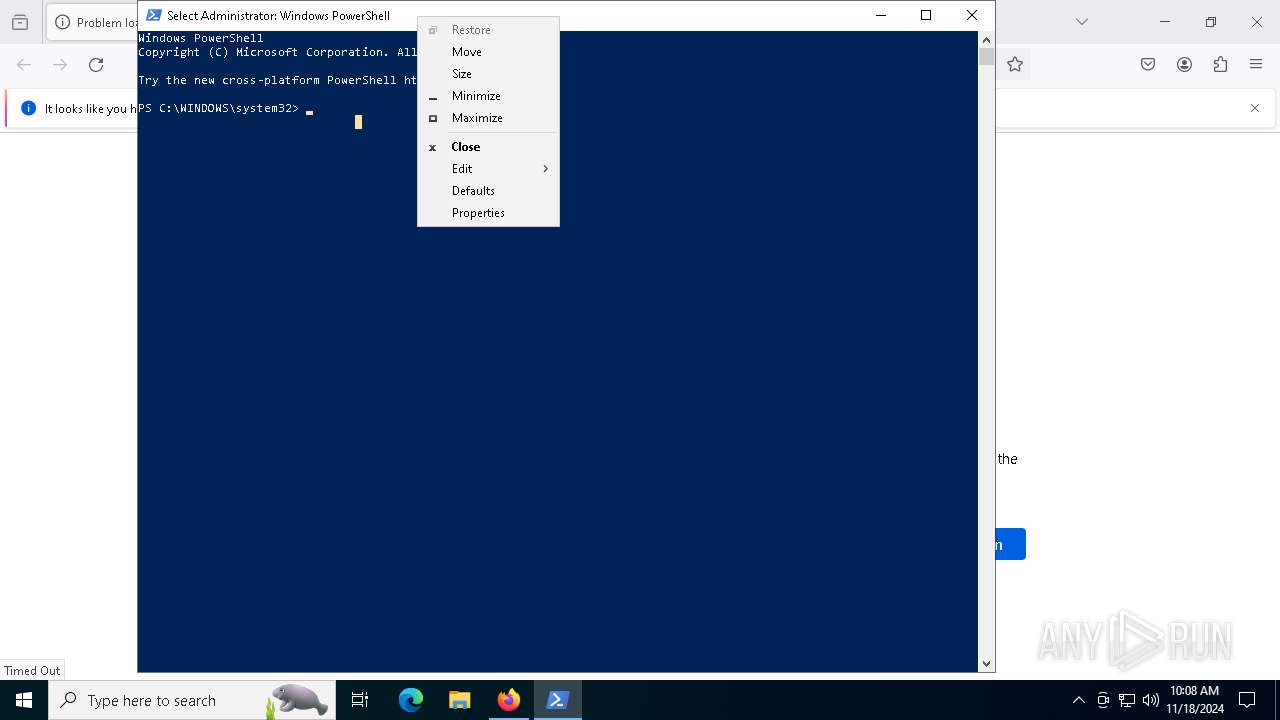The width and height of the screenshot is (1280, 720).
Task: Click the PowerShell vertical scrollbar thumb
Action: point(986,57)
